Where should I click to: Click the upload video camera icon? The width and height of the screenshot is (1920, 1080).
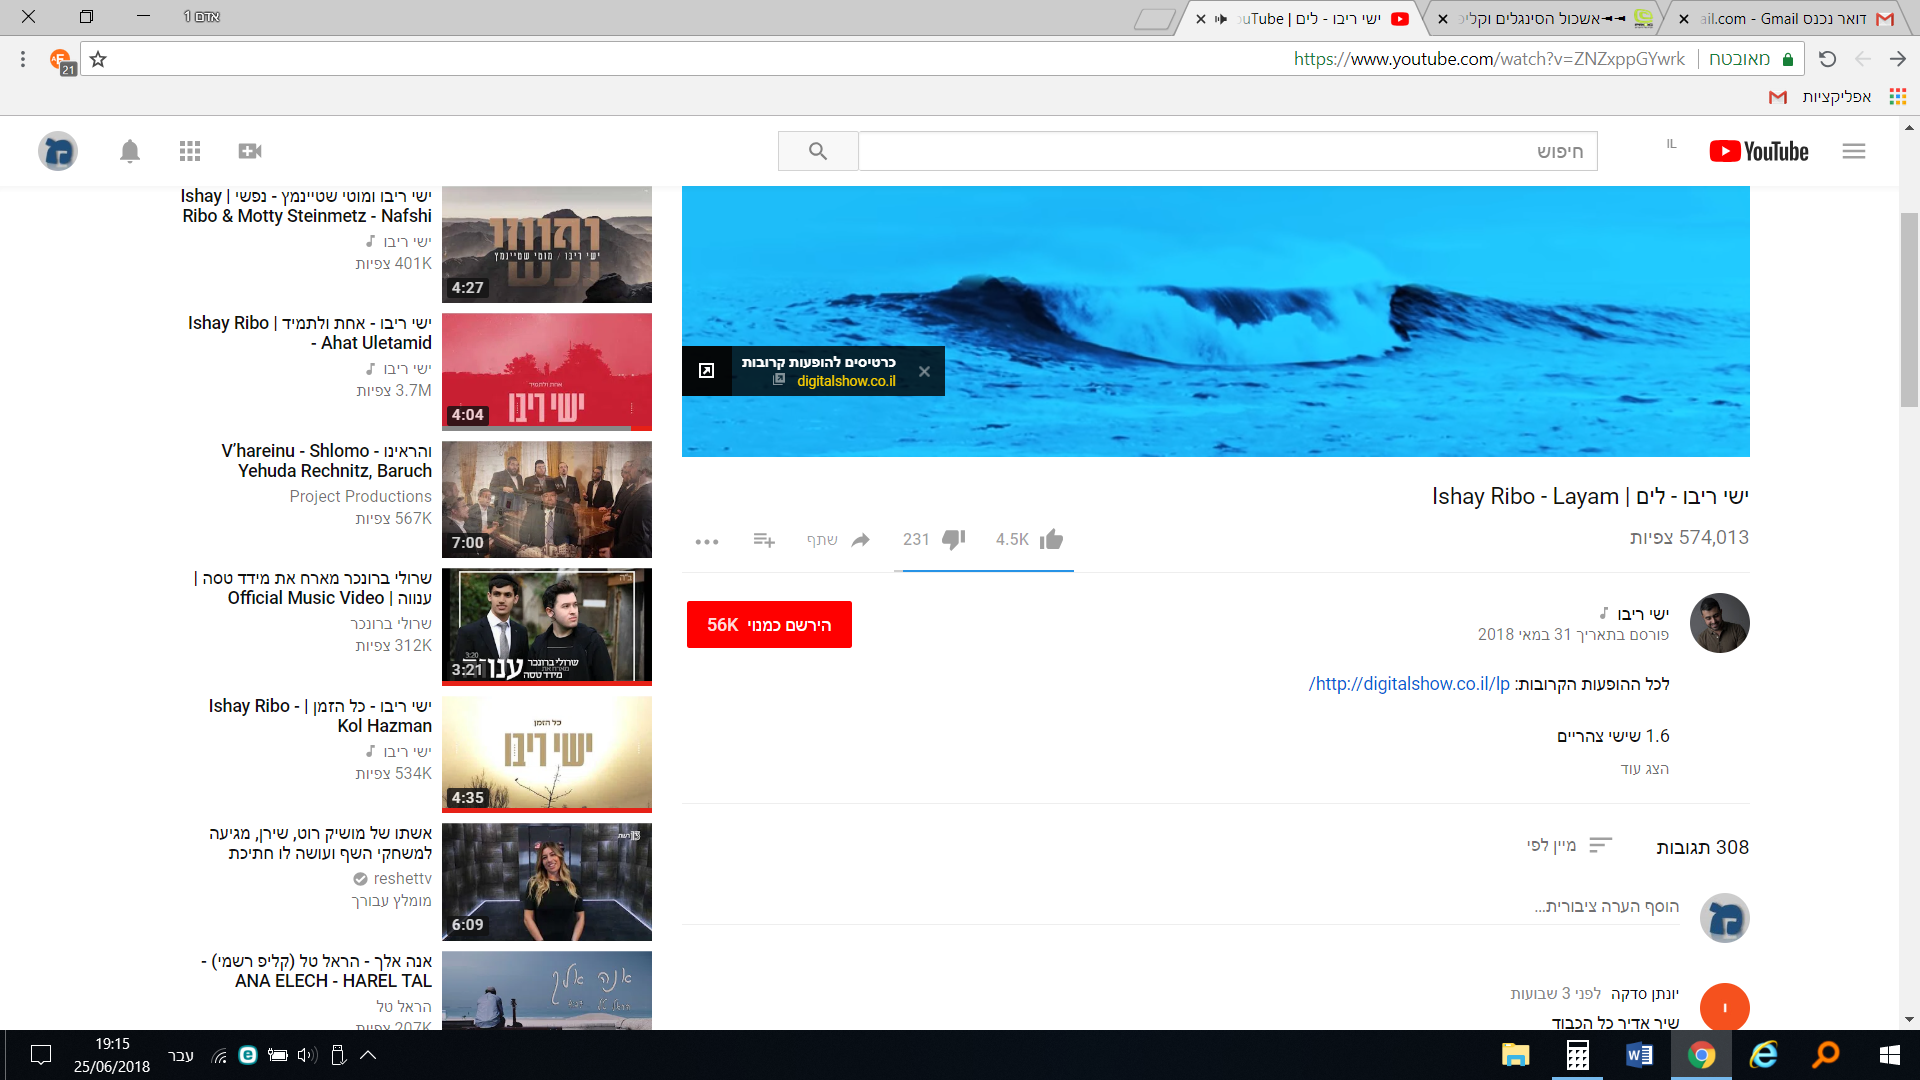coord(250,151)
